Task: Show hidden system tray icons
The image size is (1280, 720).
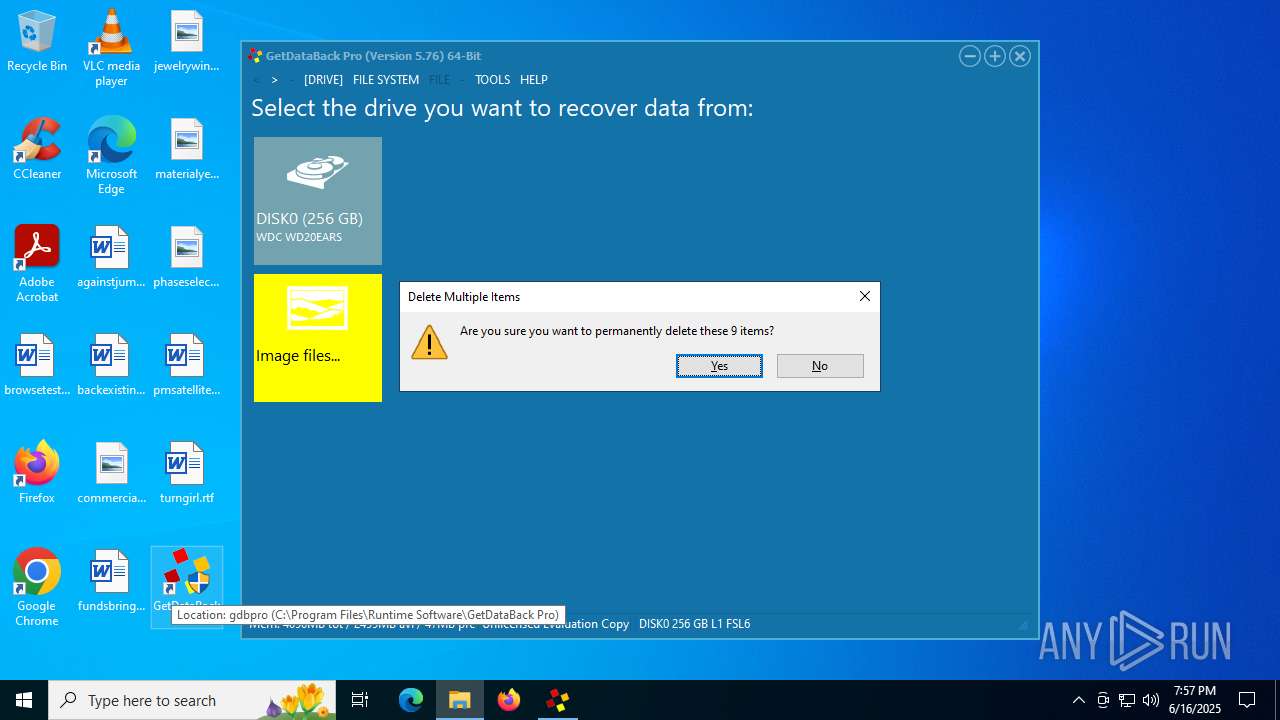Action: click(1078, 700)
